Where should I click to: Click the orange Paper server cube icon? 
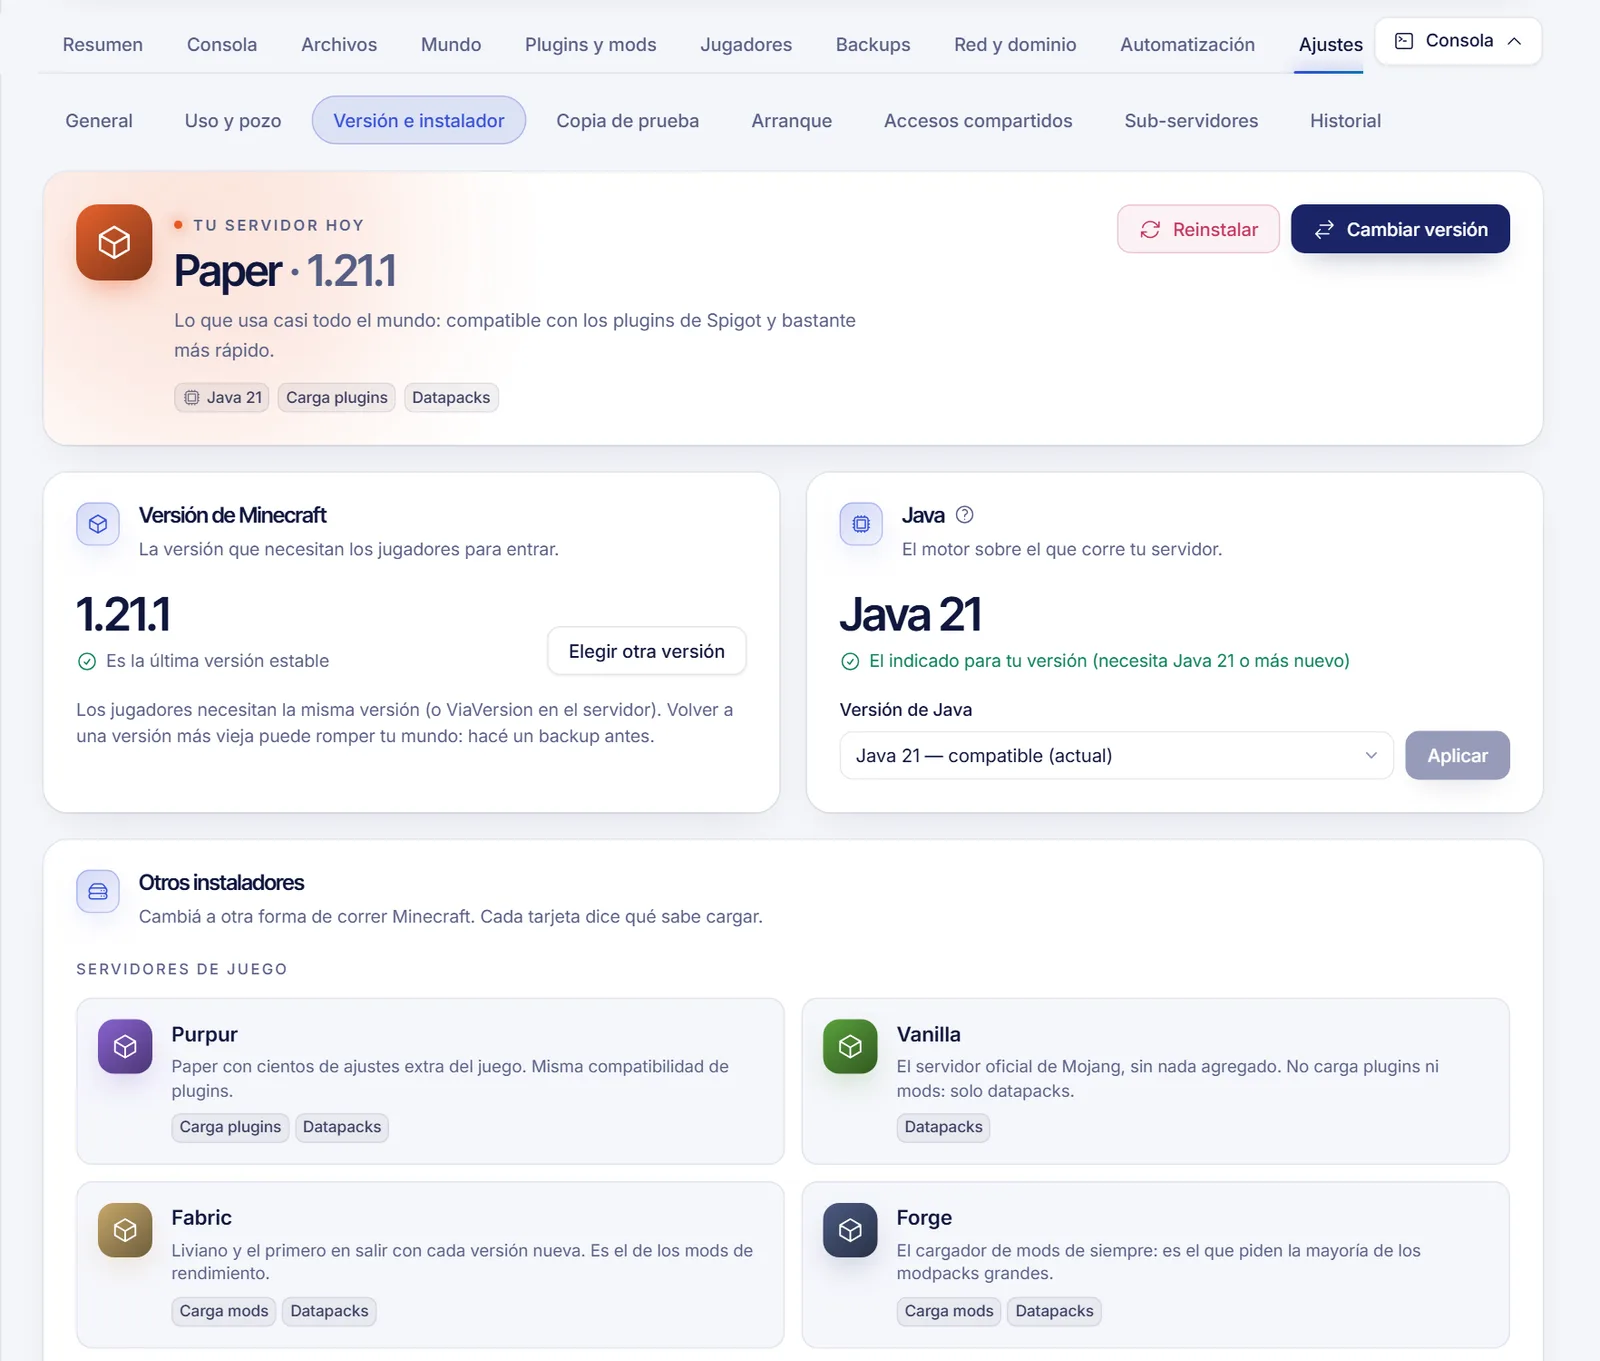click(114, 242)
